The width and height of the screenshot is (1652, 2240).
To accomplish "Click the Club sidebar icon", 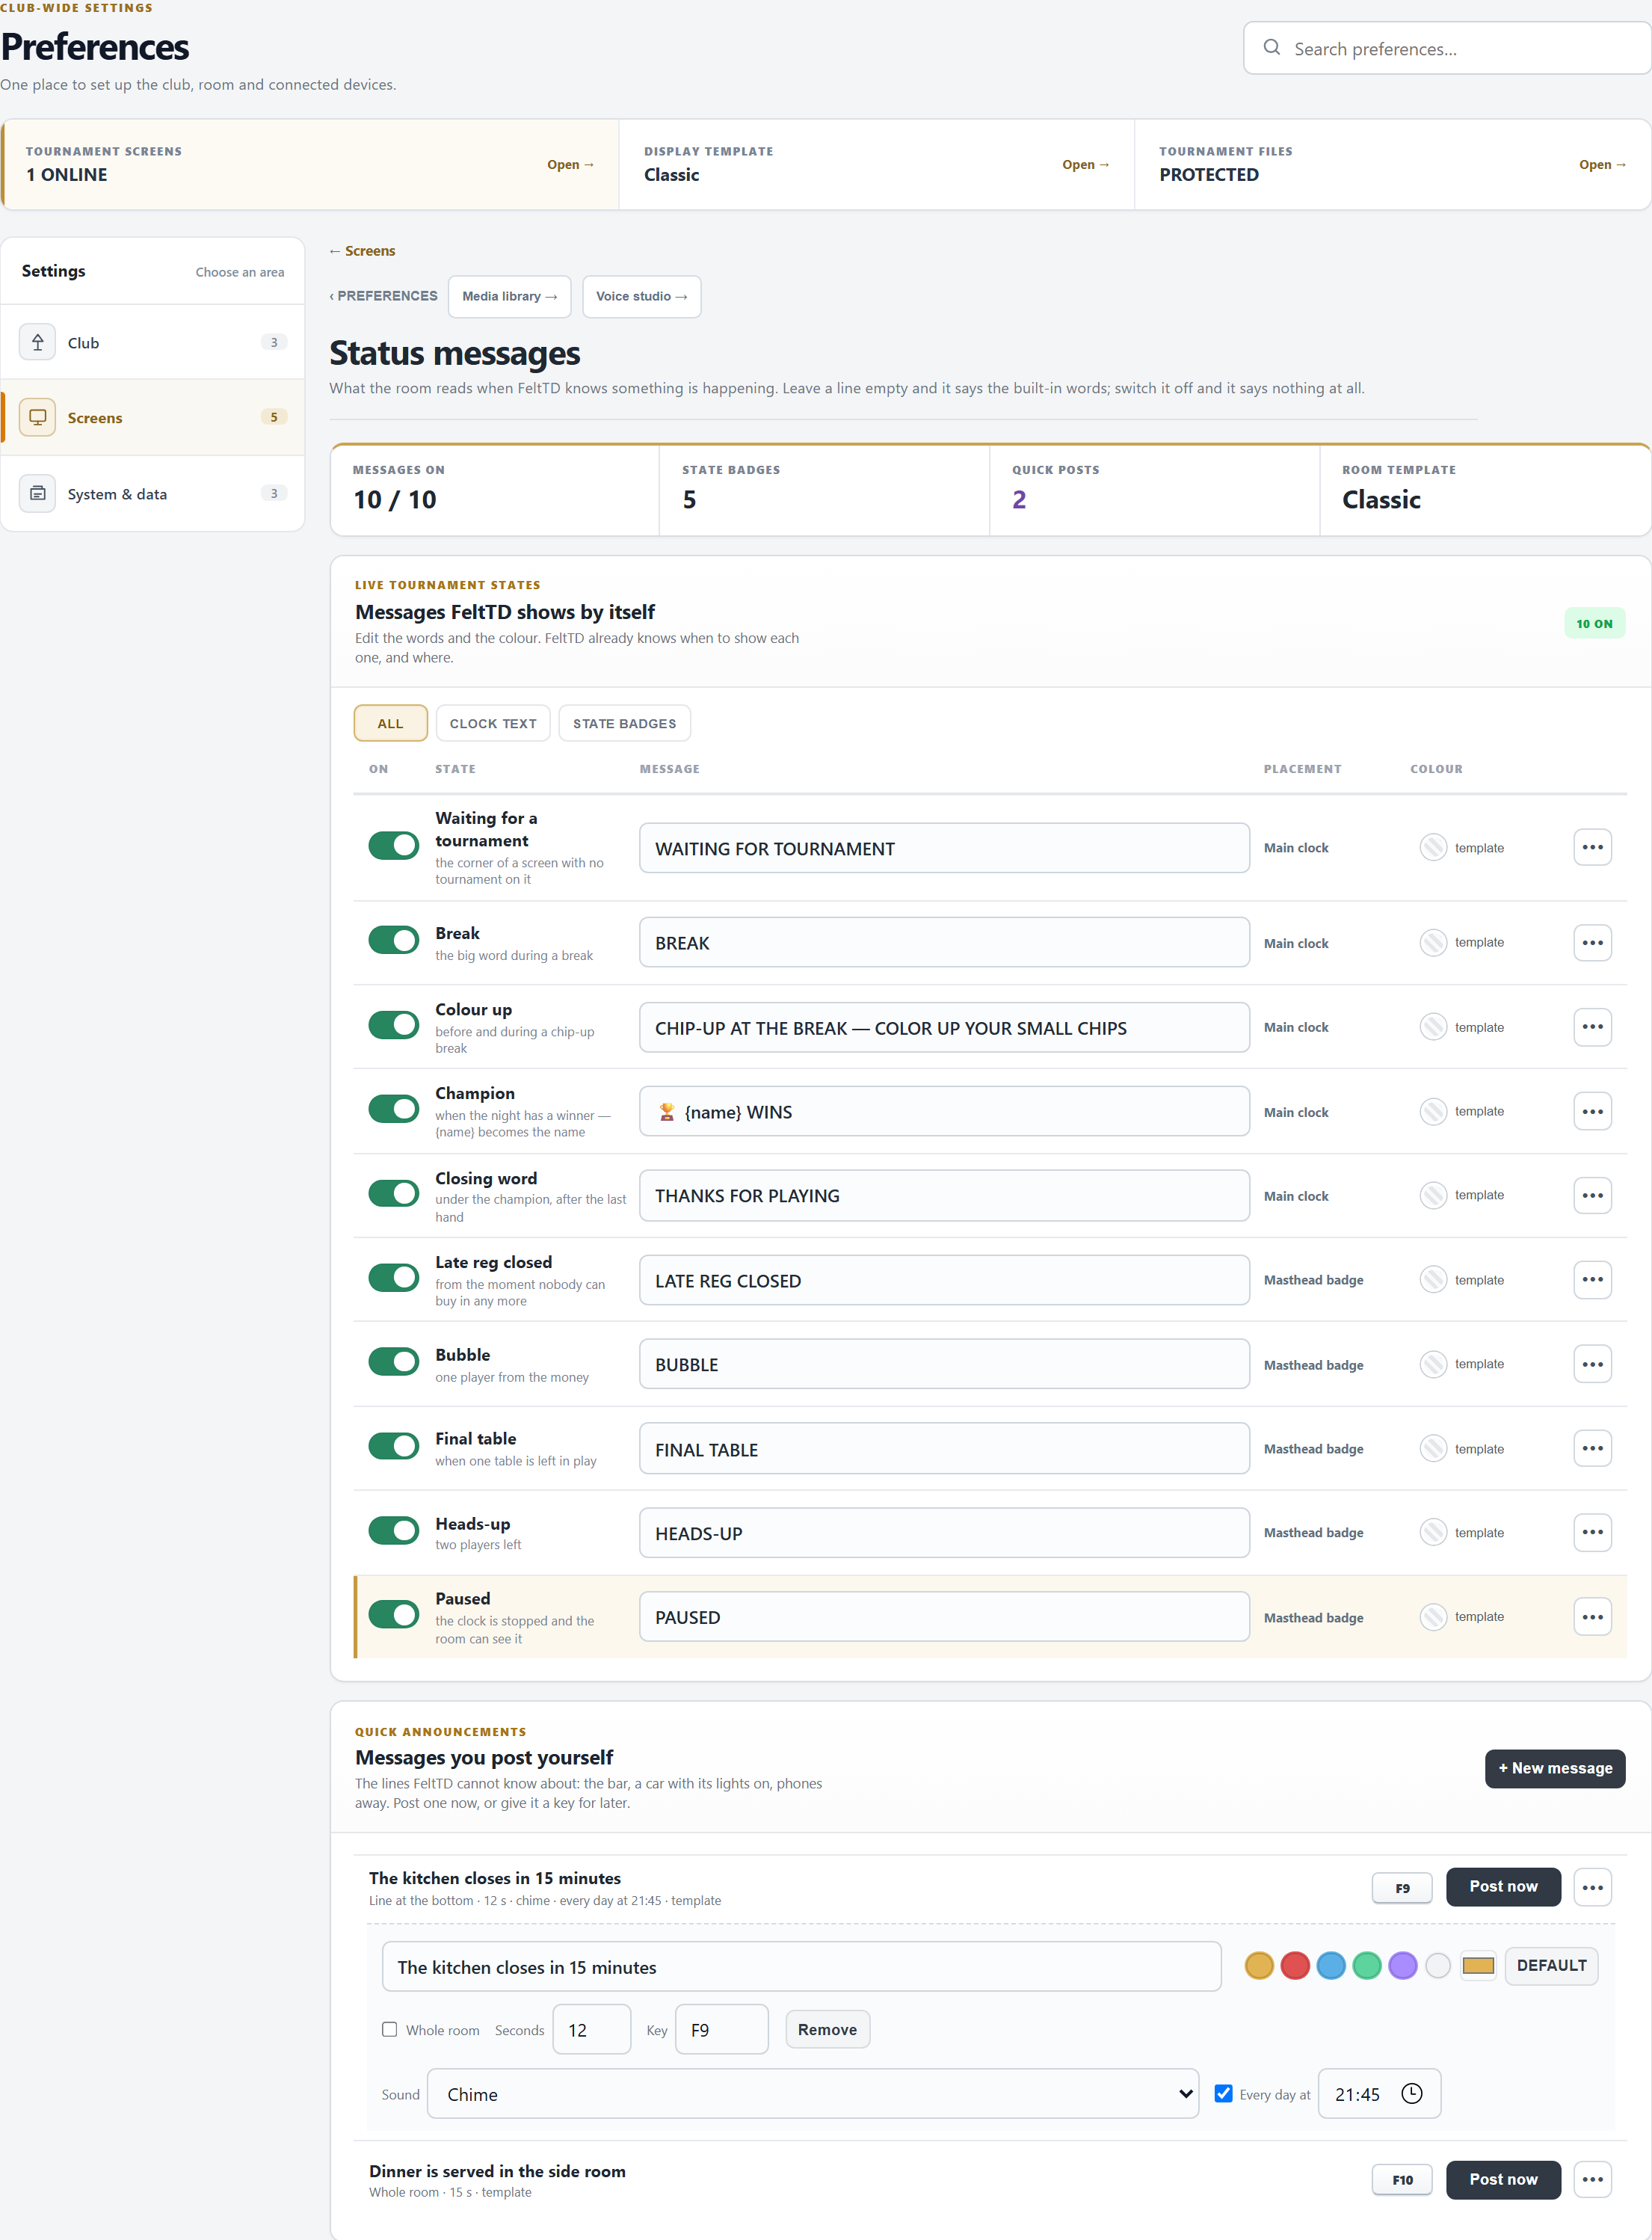I will 37,342.
